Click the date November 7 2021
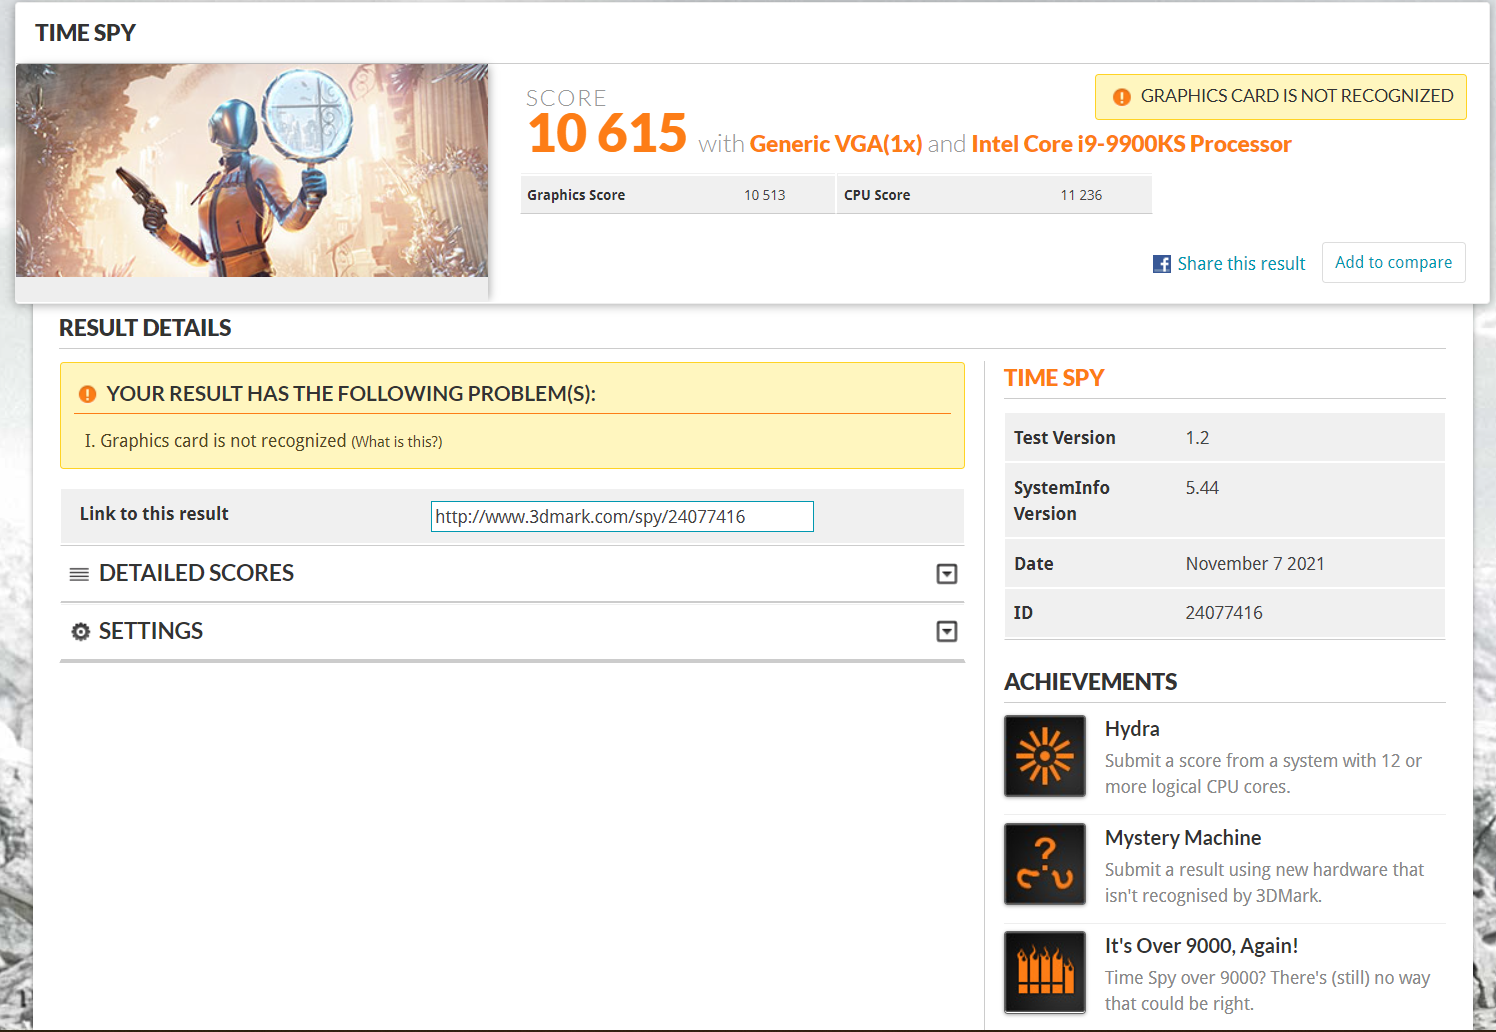Image resolution: width=1496 pixels, height=1032 pixels. (1255, 564)
